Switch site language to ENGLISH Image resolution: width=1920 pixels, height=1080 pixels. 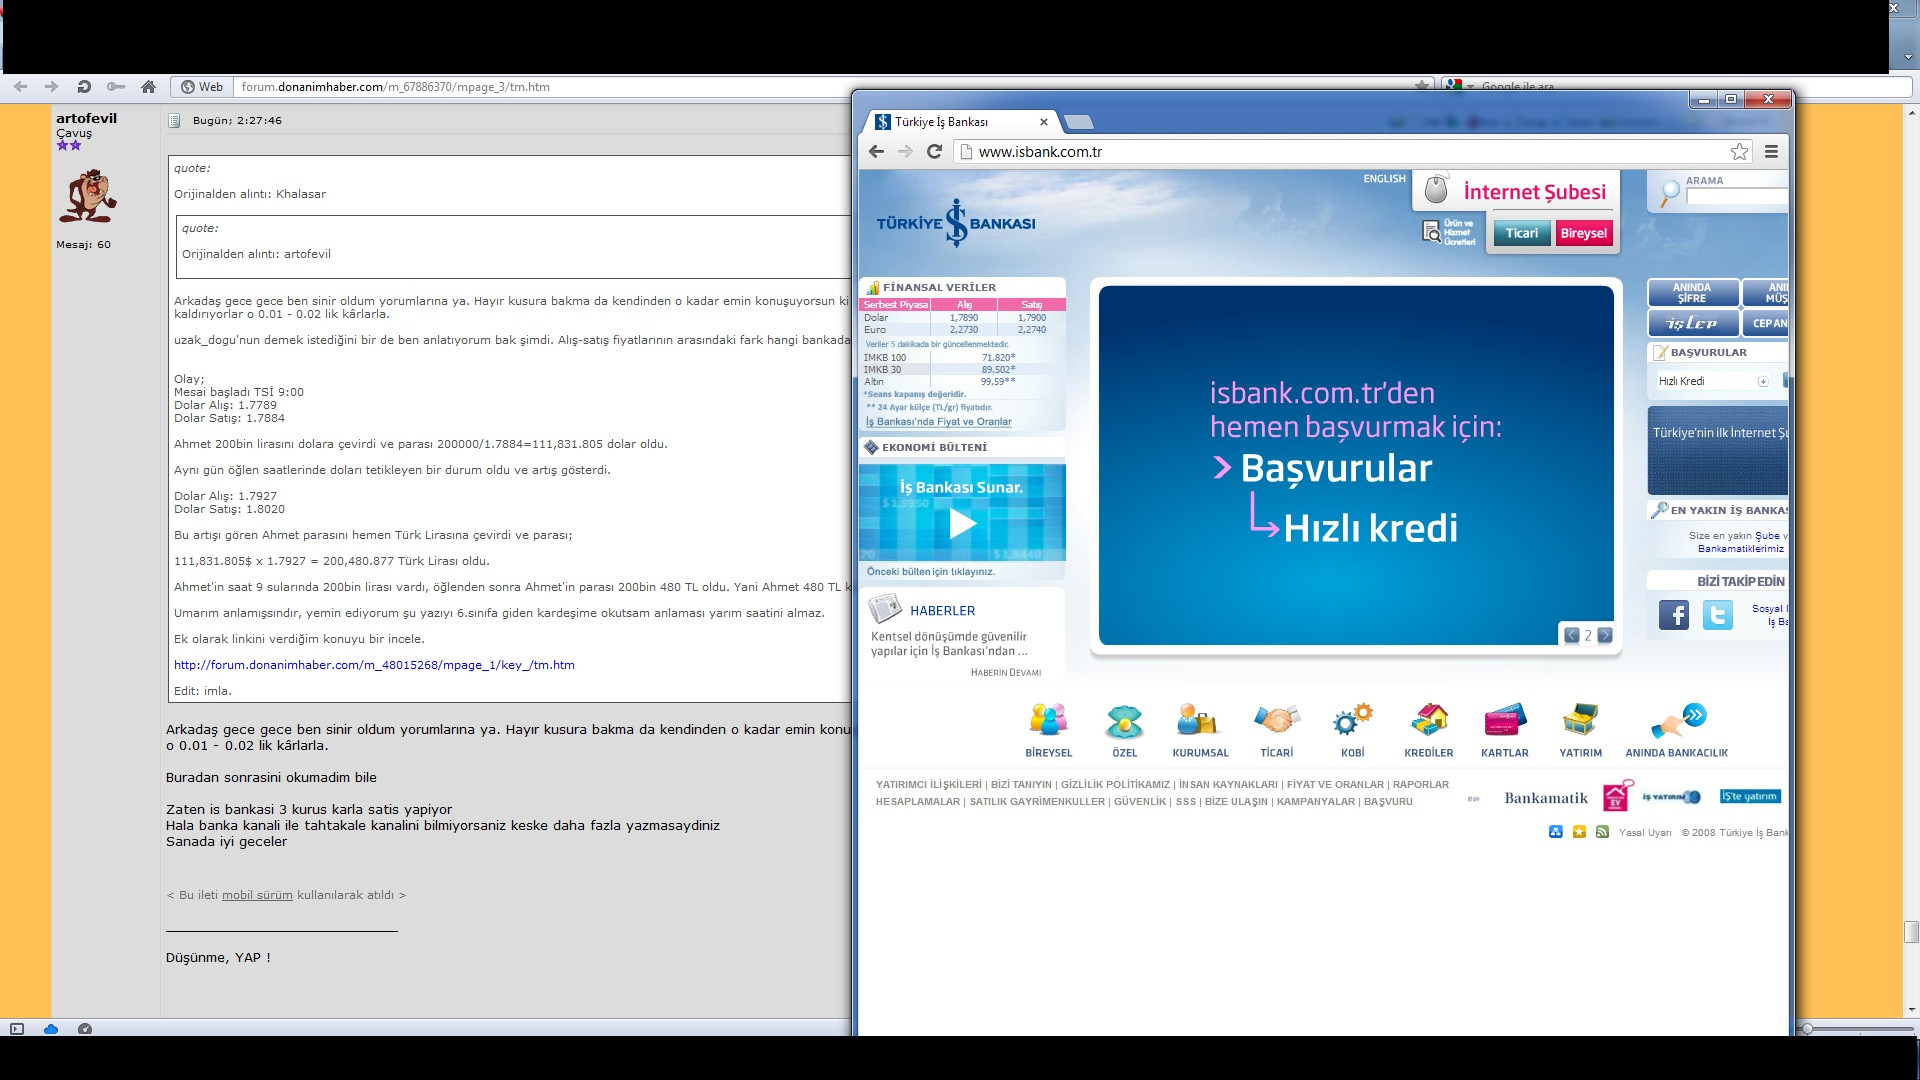point(1384,179)
